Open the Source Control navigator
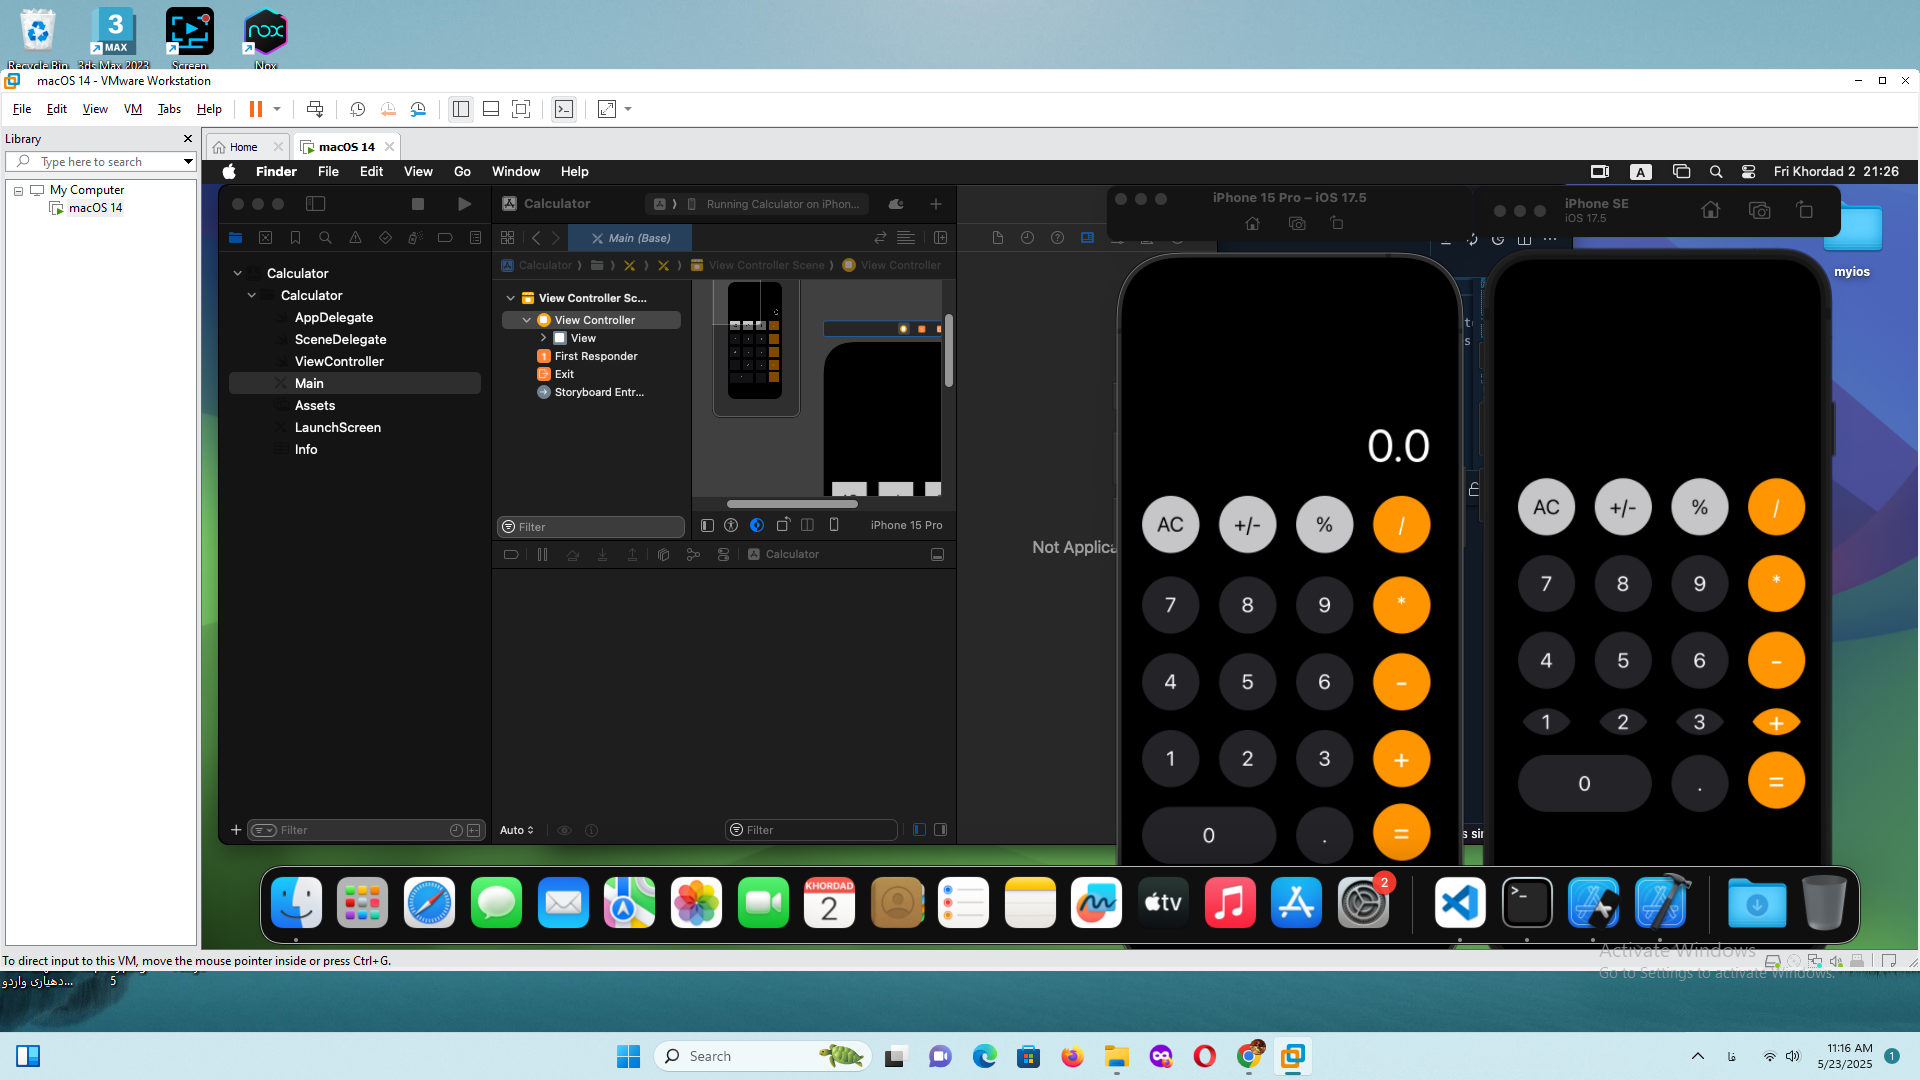The image size is (1920, 1080). pos(265,238)
